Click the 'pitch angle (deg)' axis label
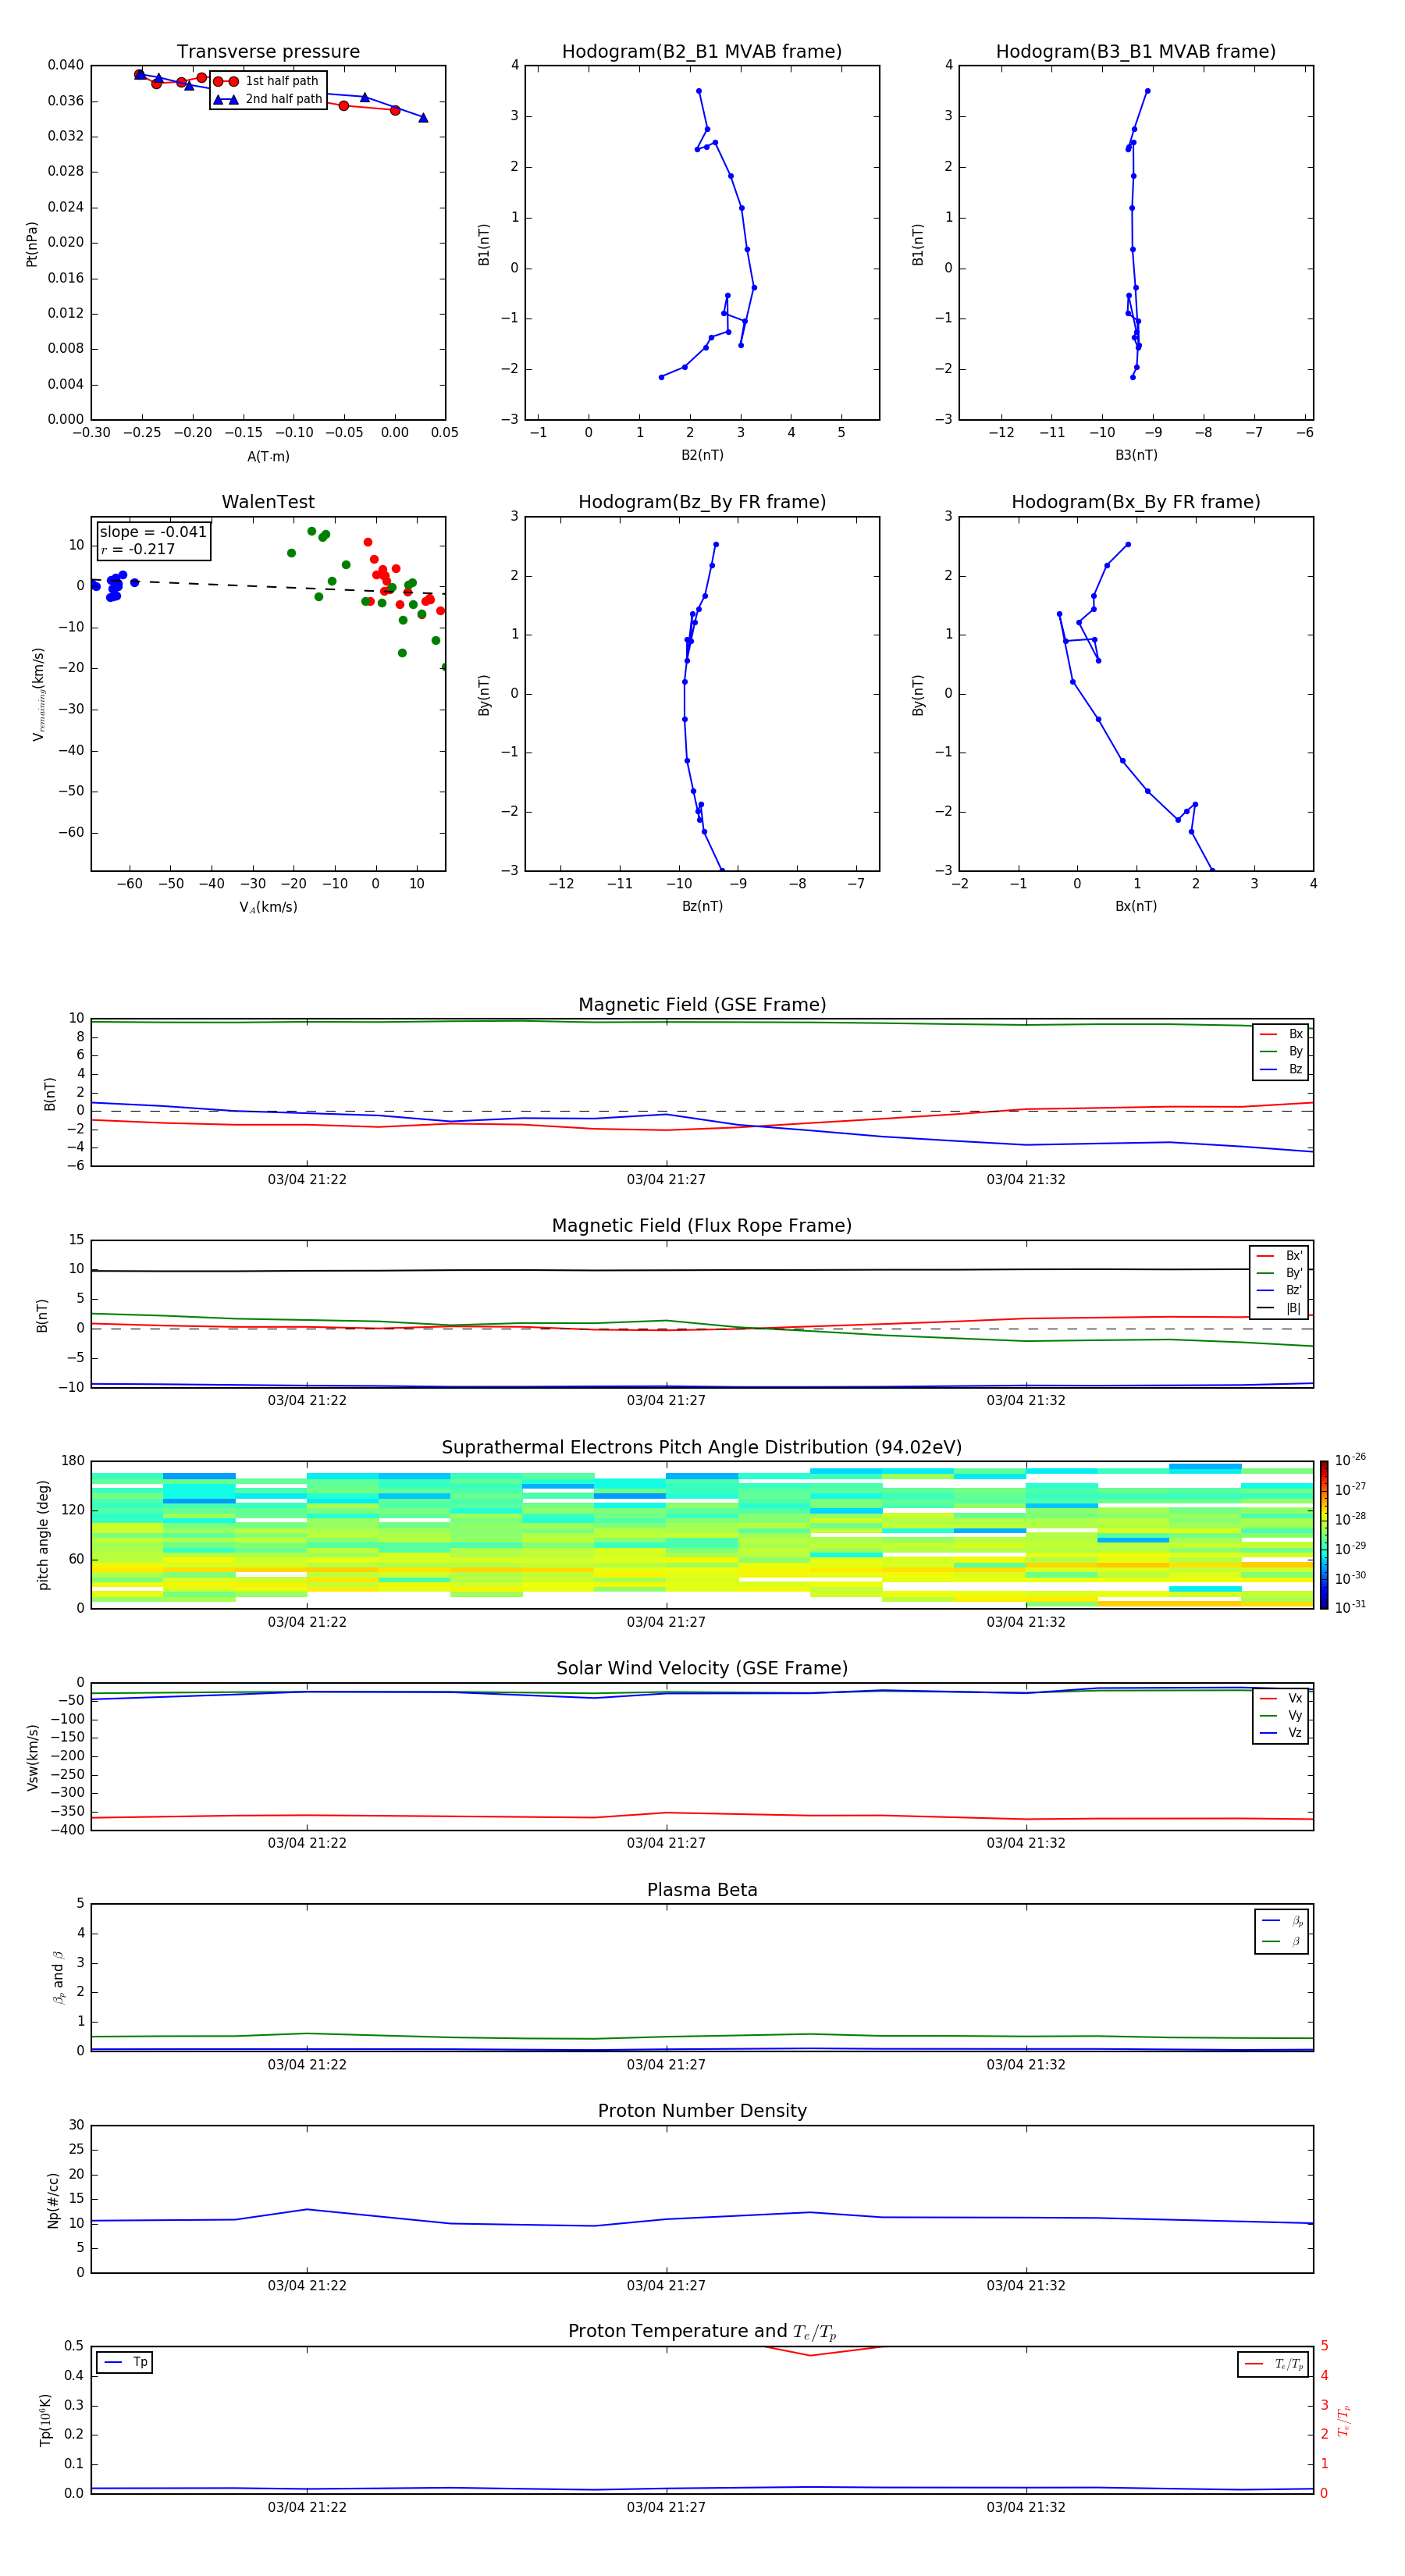The image size is (1405, 2576). pyautogui.click(x=43, y=1535)
